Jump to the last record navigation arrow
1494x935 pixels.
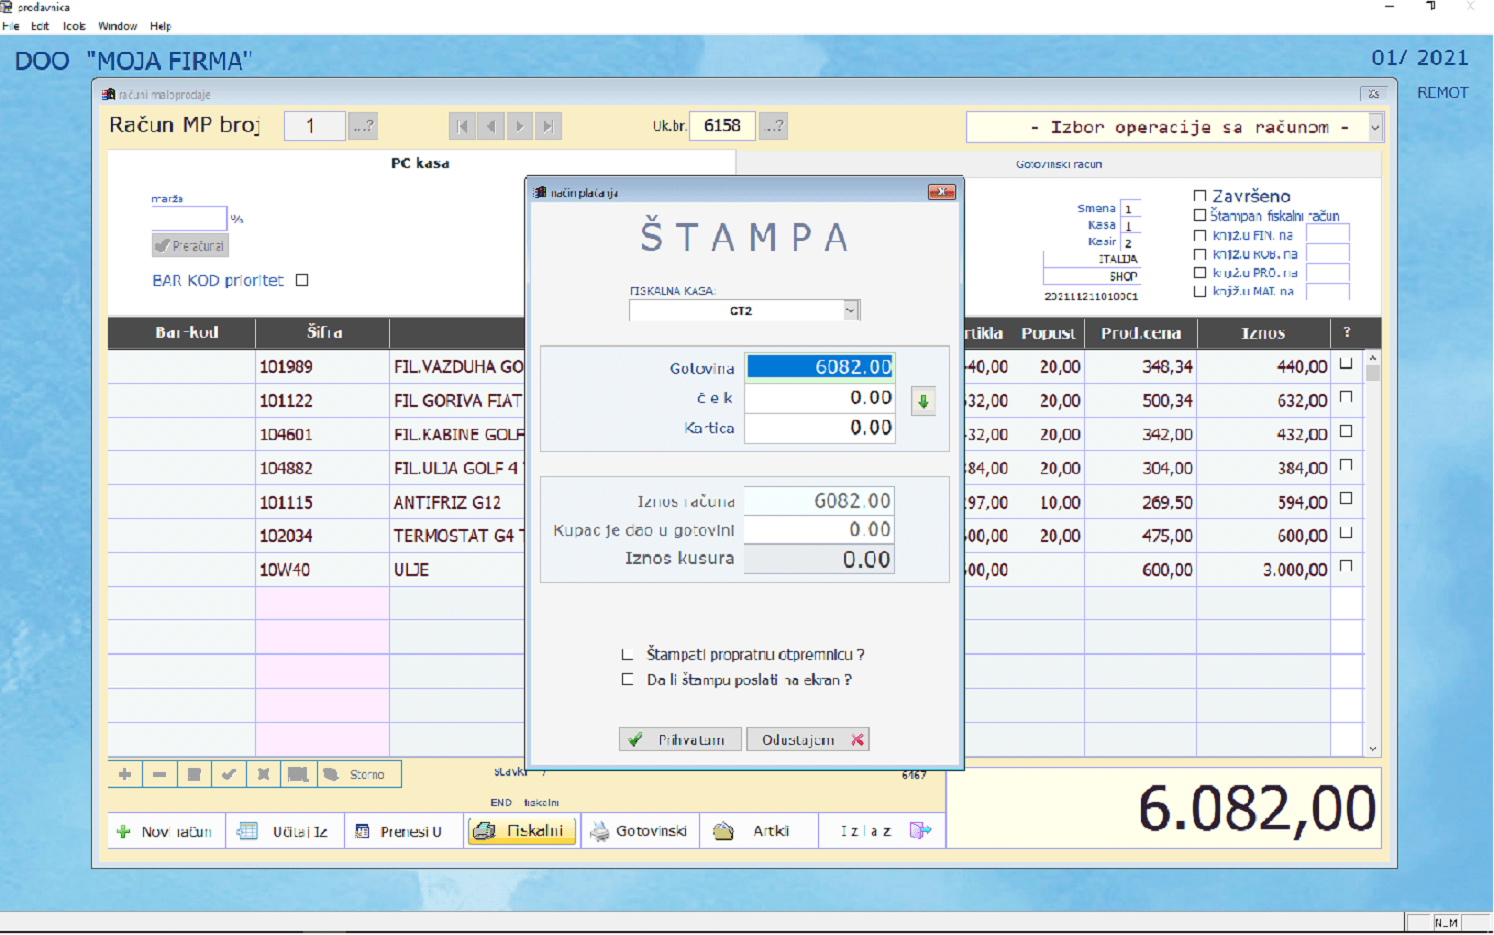tap(547, 126)
